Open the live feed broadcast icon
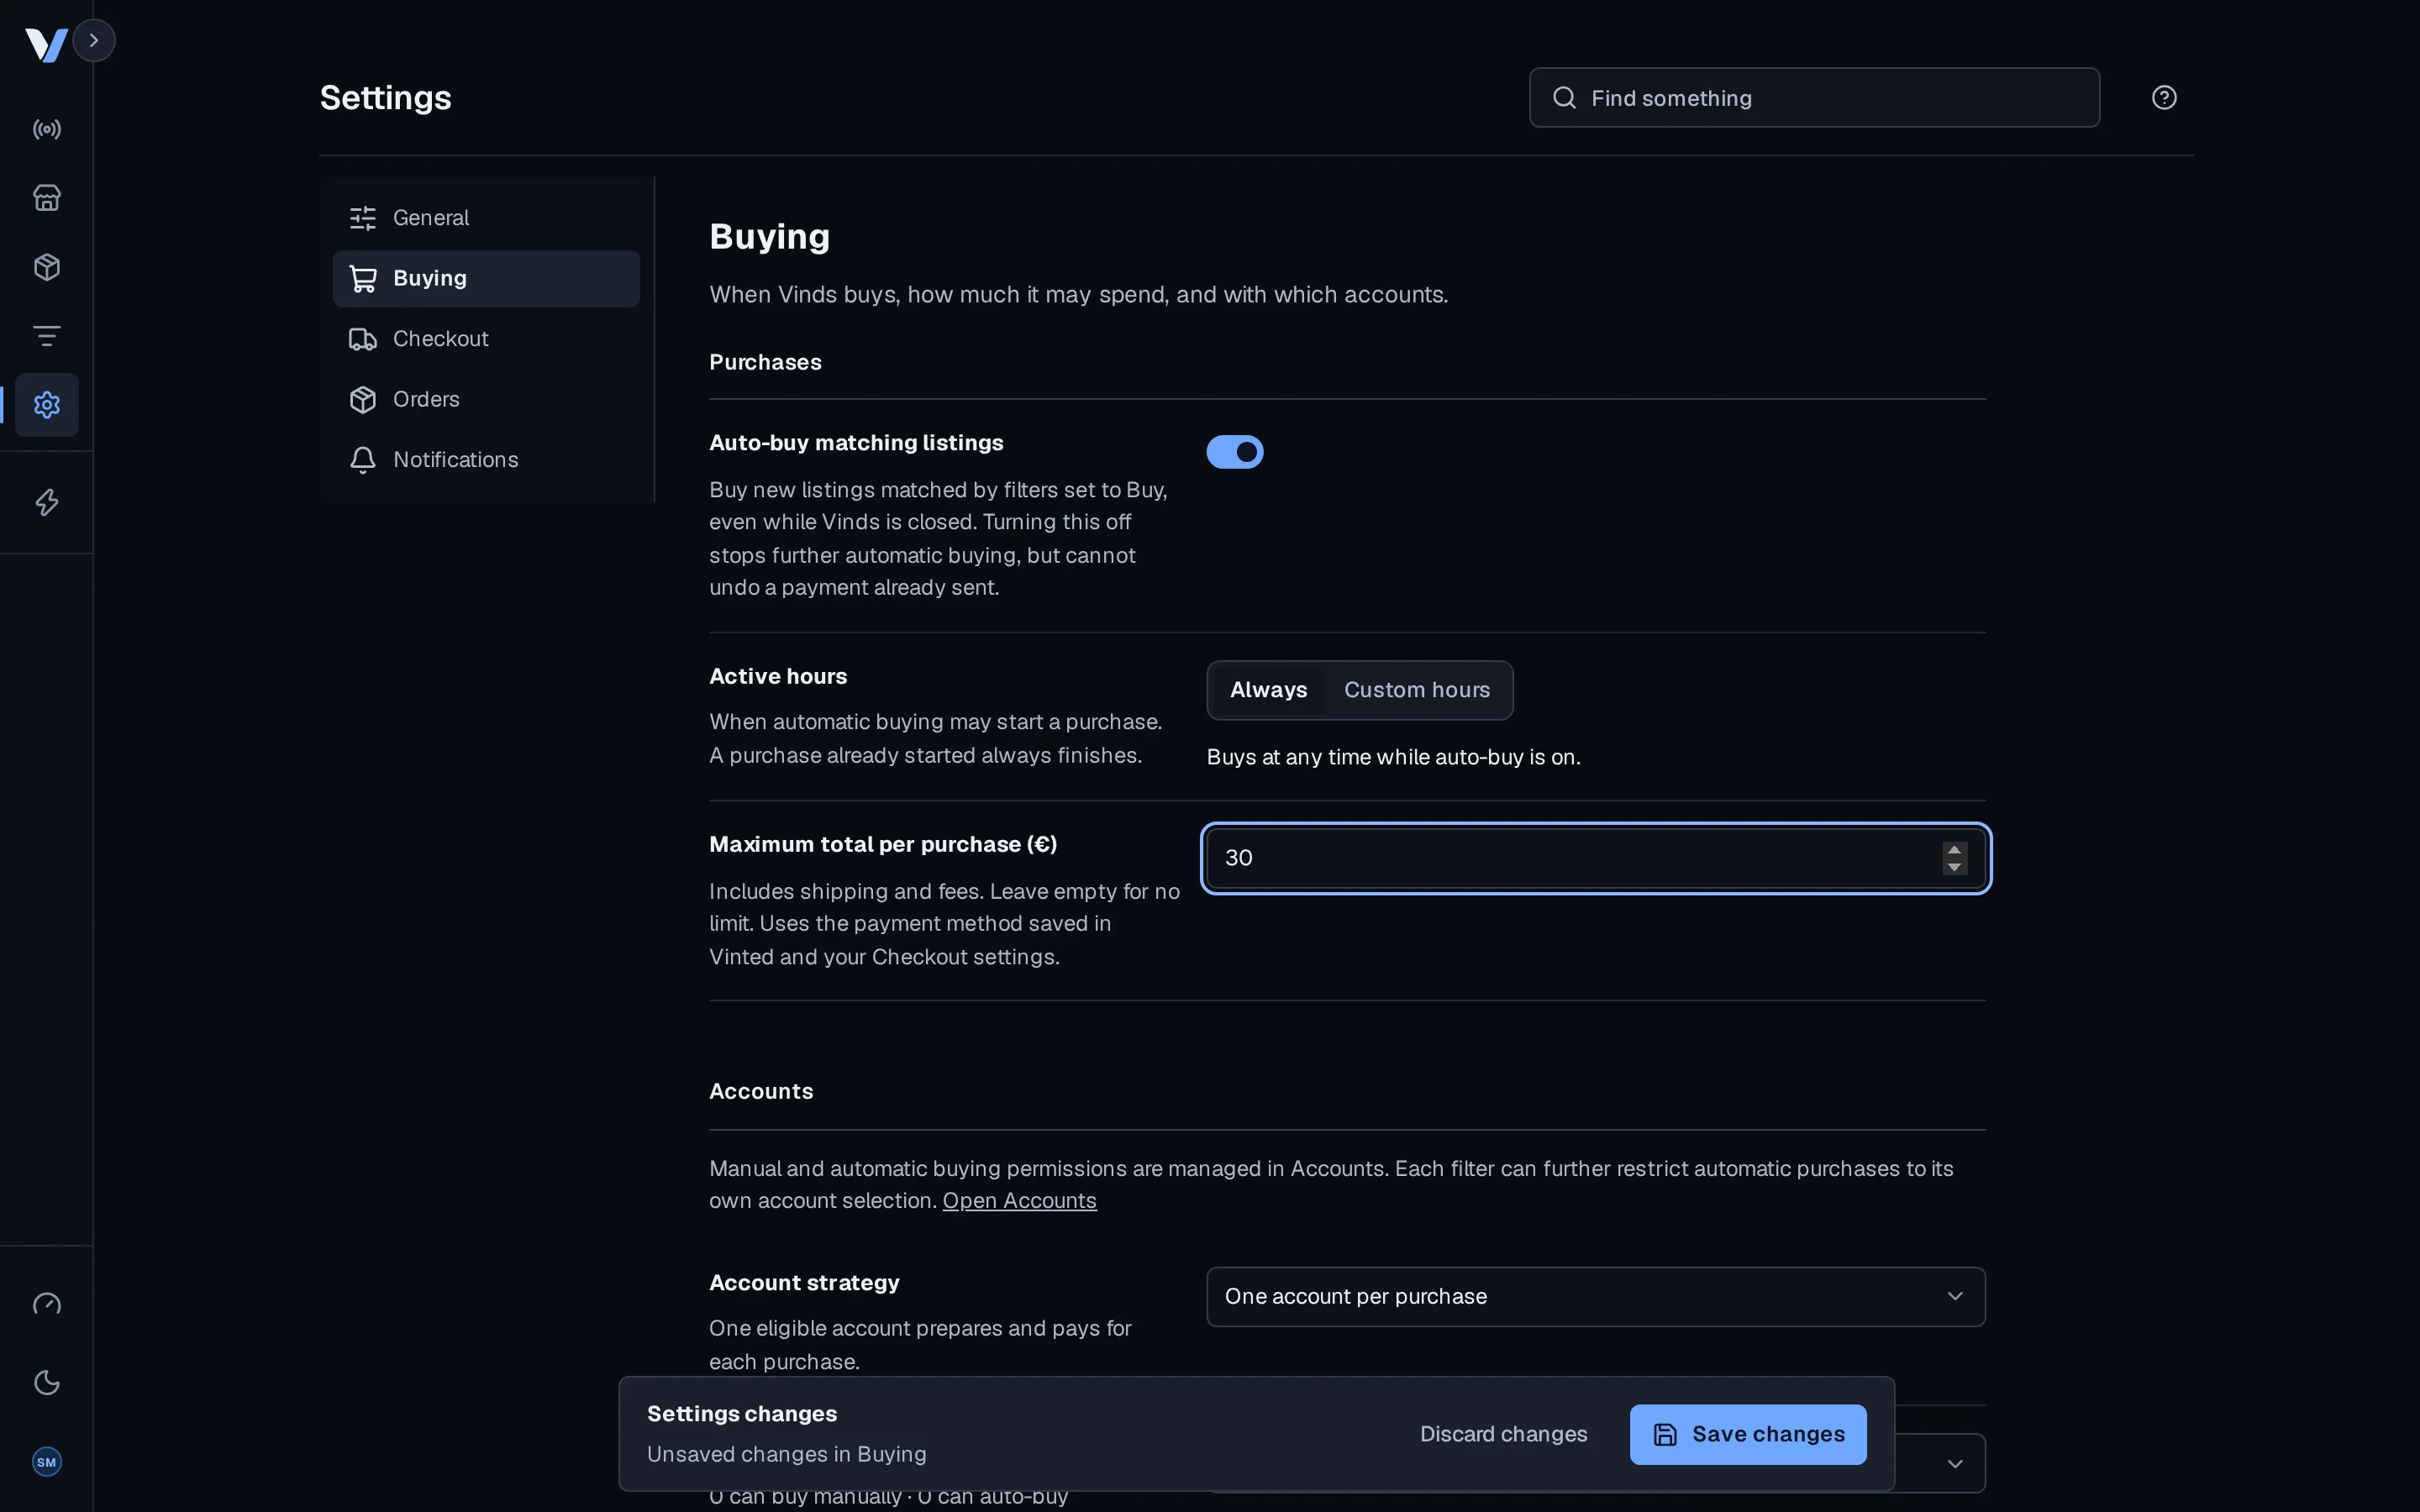This screenshot has height=1512, width=2420. coord(47,129)
